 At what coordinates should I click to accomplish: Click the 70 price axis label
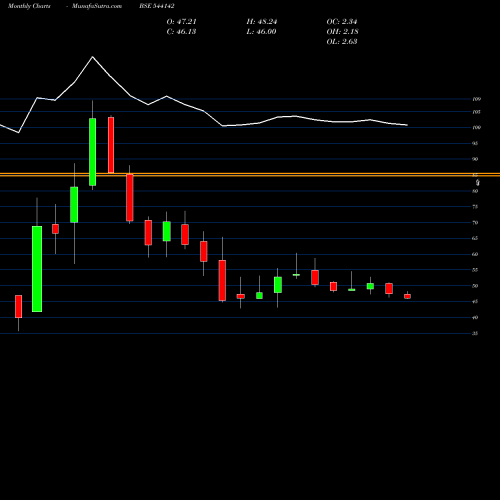[475, 222]
